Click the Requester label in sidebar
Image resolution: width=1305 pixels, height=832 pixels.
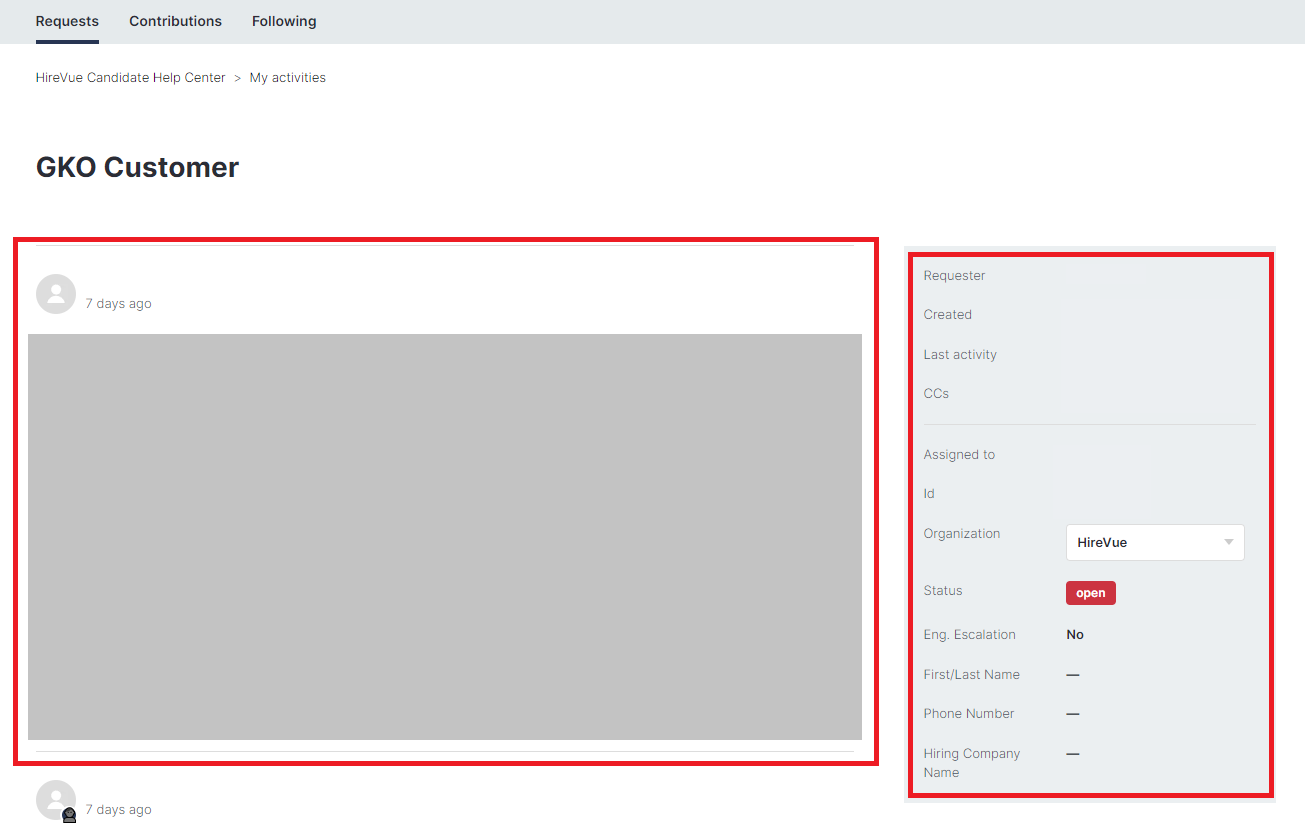coord(954,276)
